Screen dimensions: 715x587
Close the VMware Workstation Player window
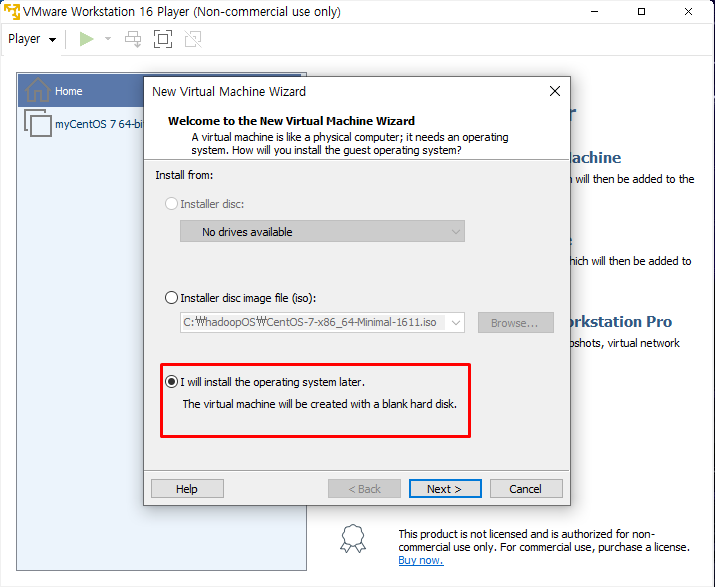pos(689,11)
